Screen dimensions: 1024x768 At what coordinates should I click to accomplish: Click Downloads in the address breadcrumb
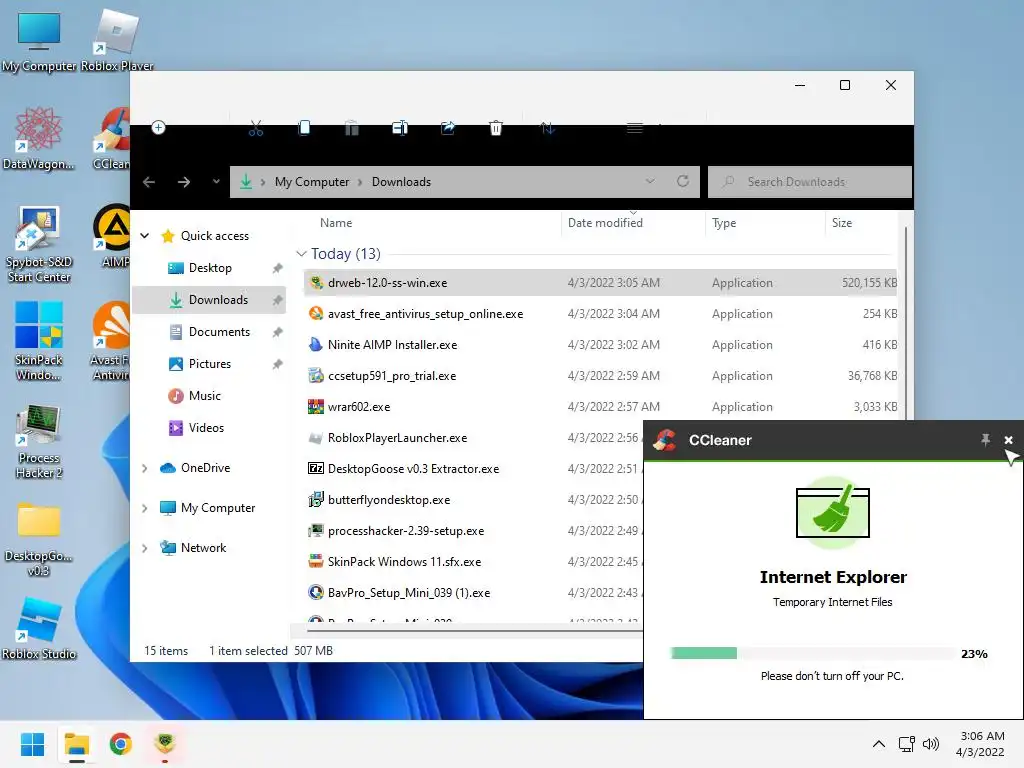pos(401,182)
